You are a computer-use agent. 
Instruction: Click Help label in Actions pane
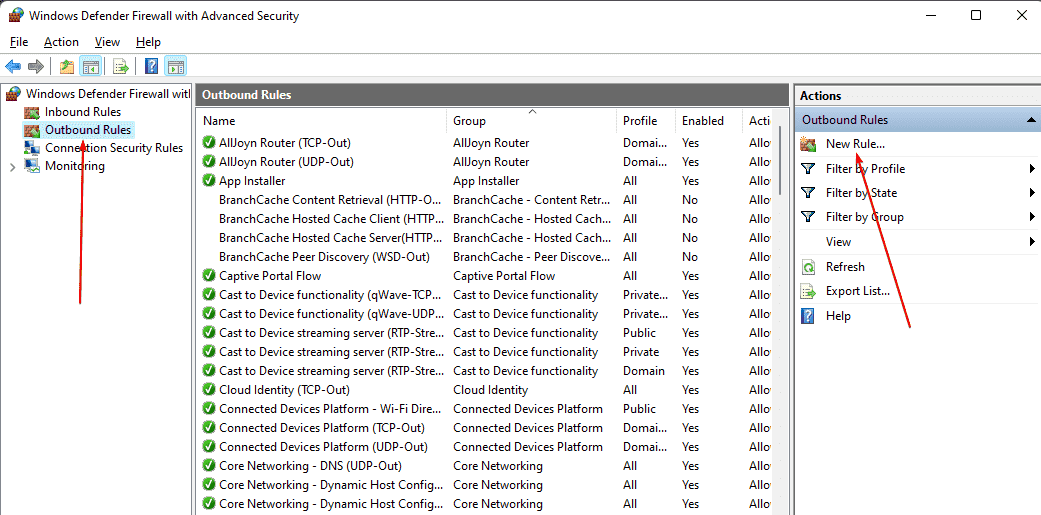838,316
